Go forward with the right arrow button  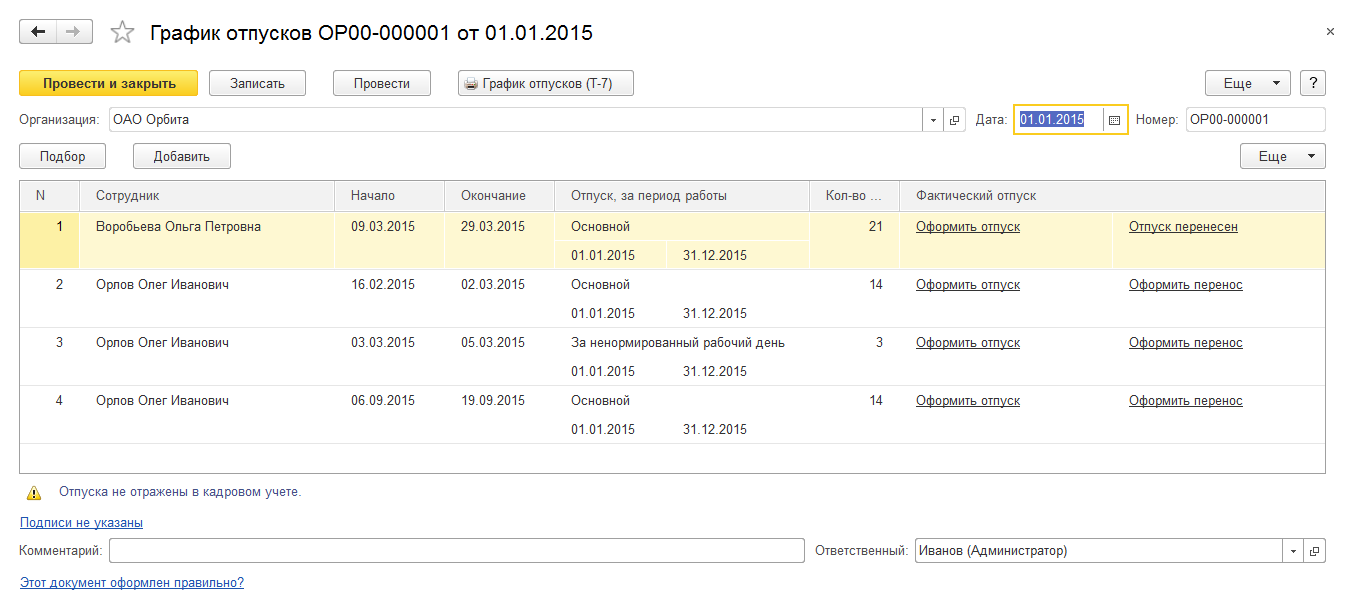74,32
